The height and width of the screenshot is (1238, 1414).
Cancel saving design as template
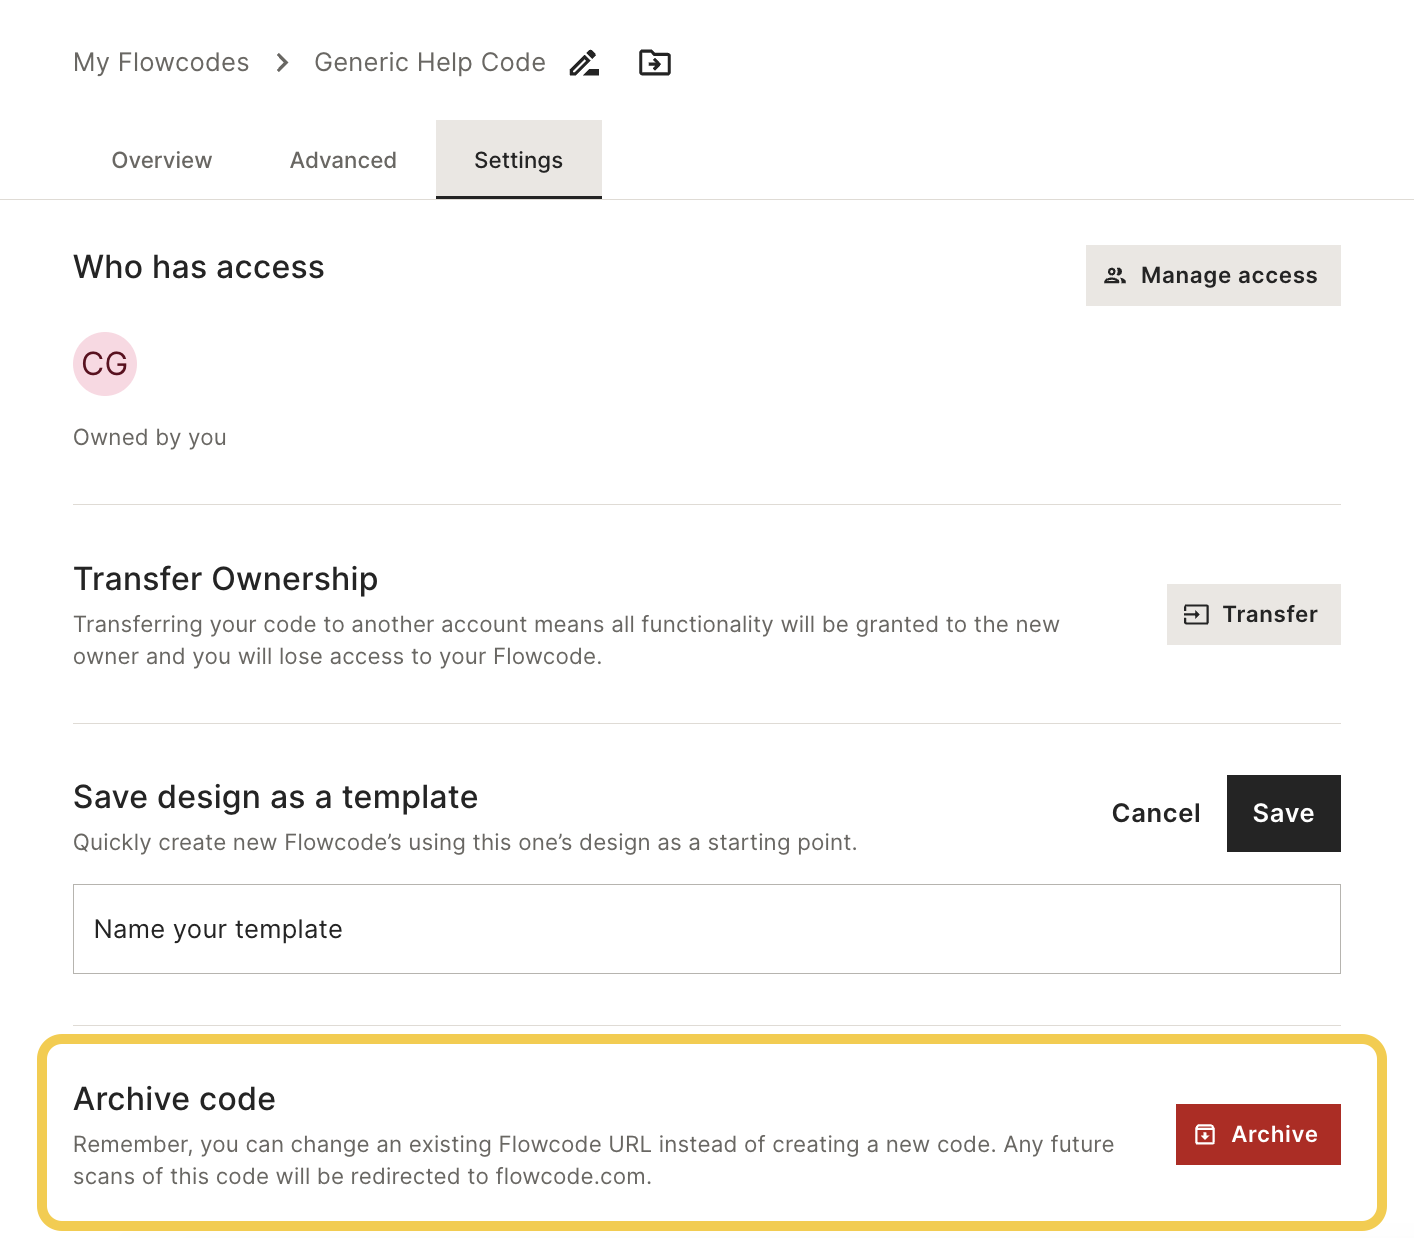[1156, 813]
